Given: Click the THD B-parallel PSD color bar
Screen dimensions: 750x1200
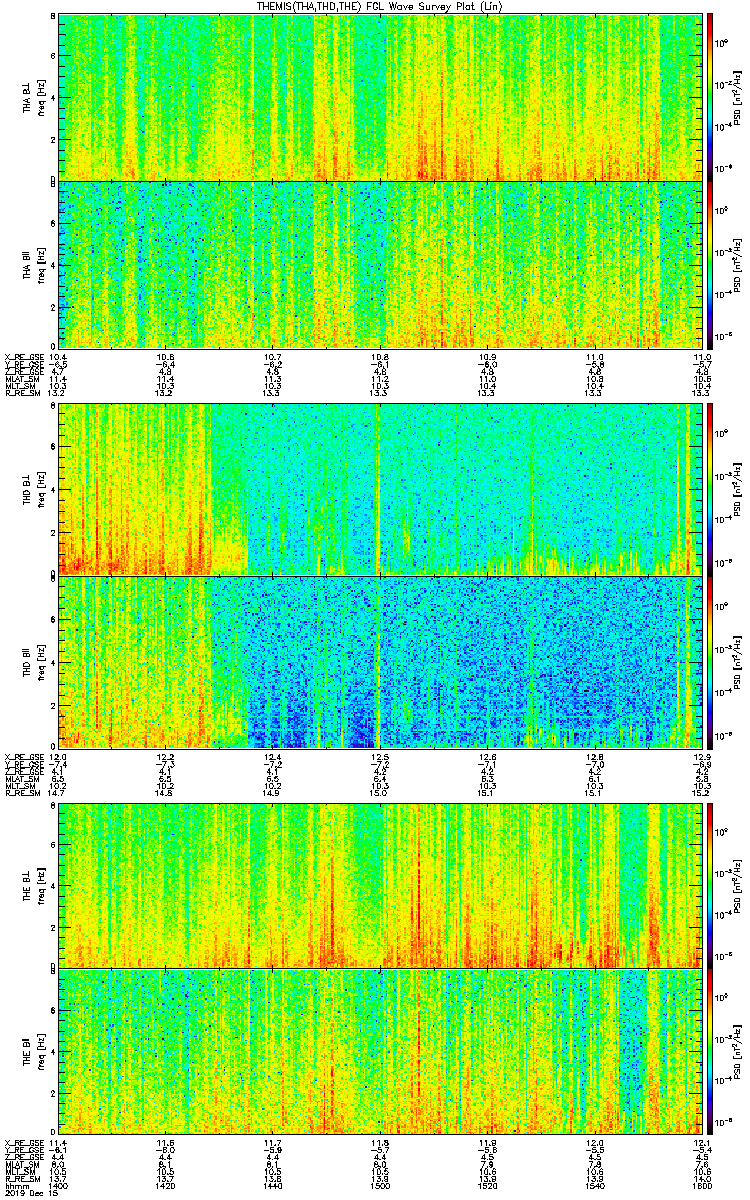Looking at the screenshot, I should [x=711, y=661].
